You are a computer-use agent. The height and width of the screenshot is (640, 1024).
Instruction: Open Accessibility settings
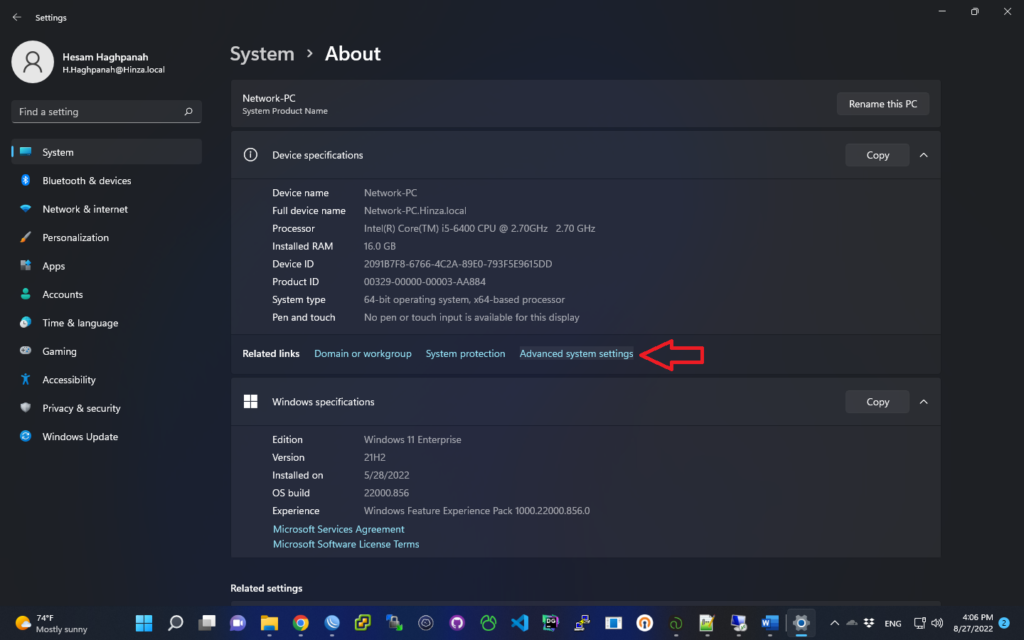(69, 380)
